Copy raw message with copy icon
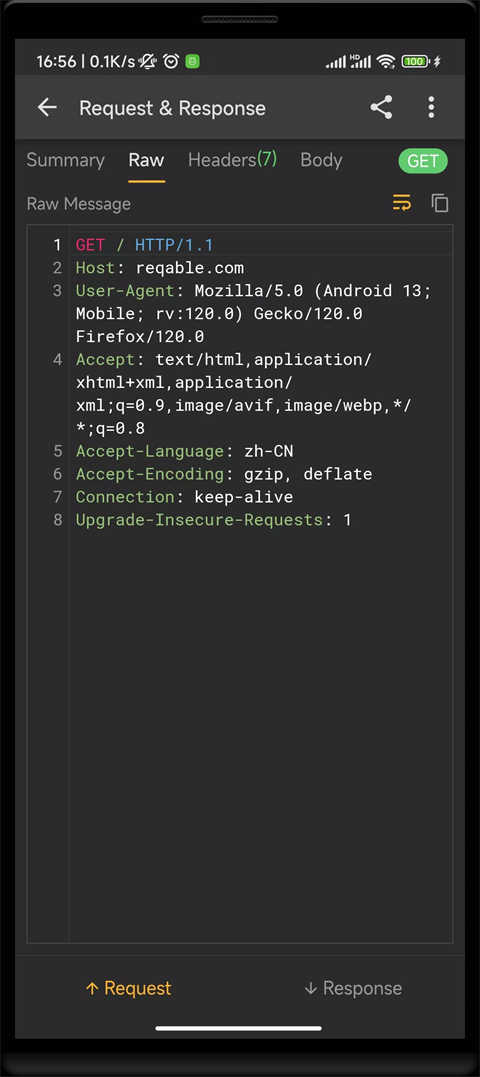 [x=439, y=203]
